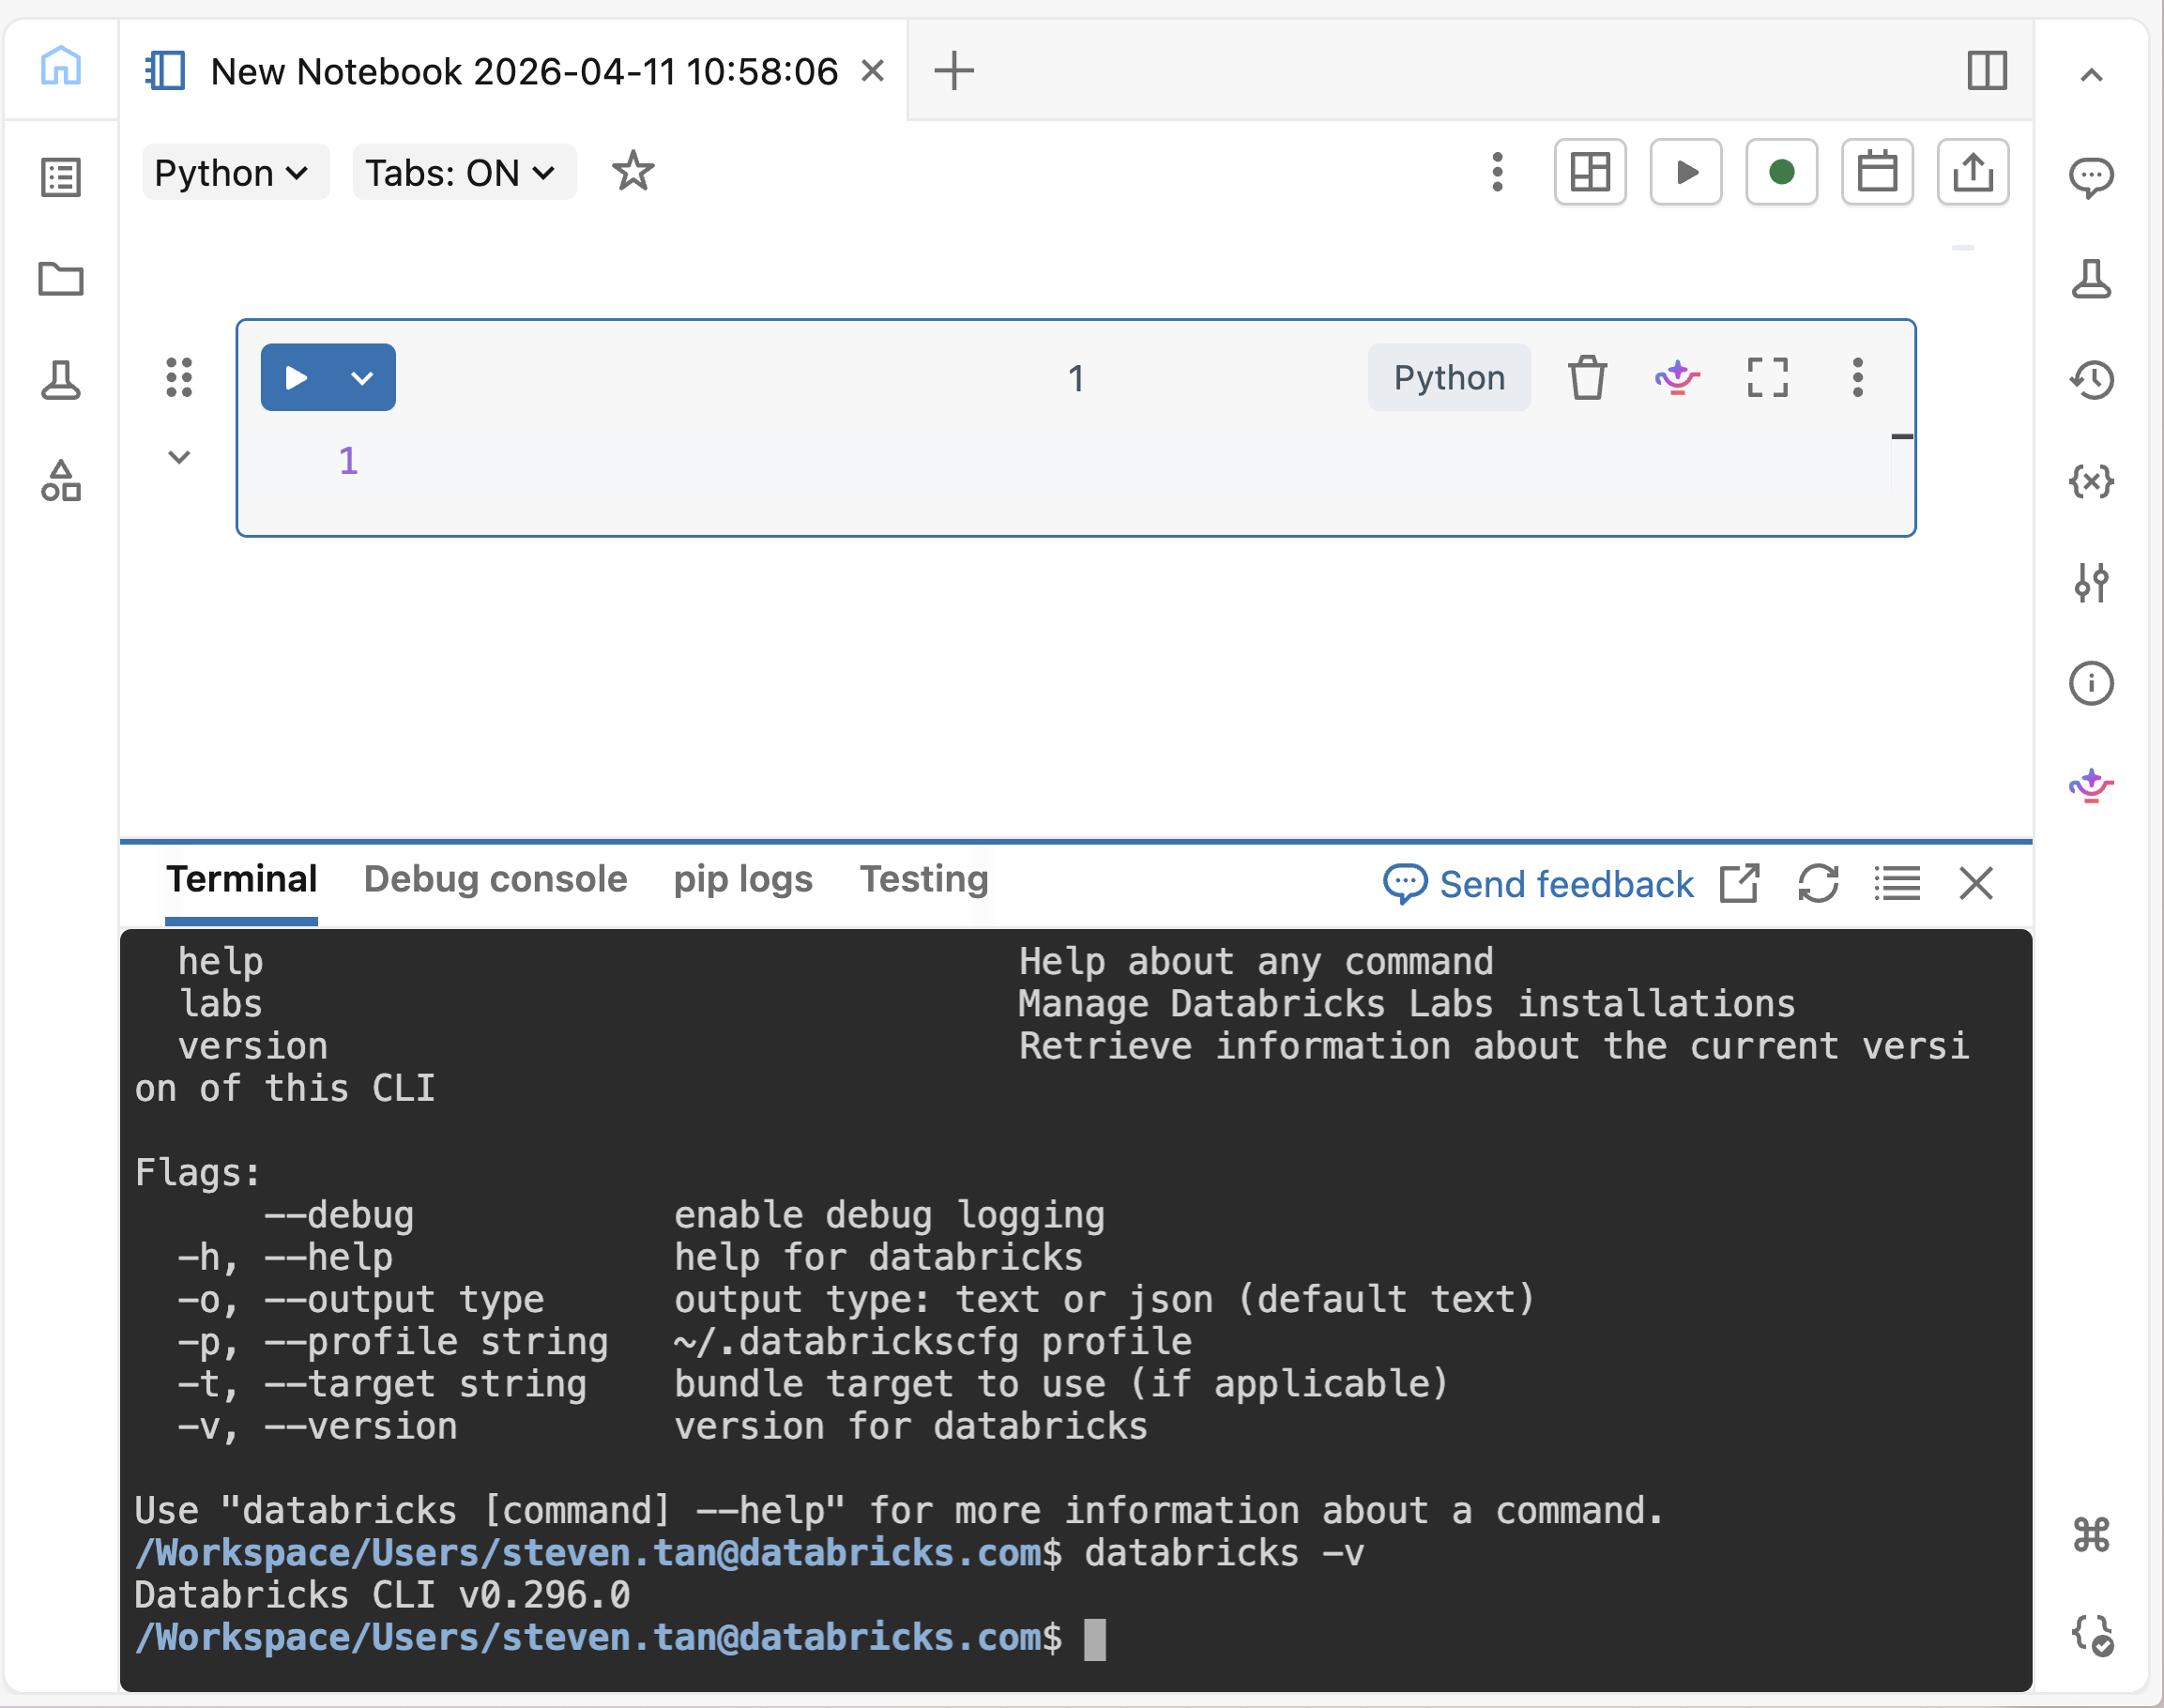Image resolution: width=2164 pixels, height=1708 pixels.
Task: Switch to Testing tab
Action: (924, 880)
